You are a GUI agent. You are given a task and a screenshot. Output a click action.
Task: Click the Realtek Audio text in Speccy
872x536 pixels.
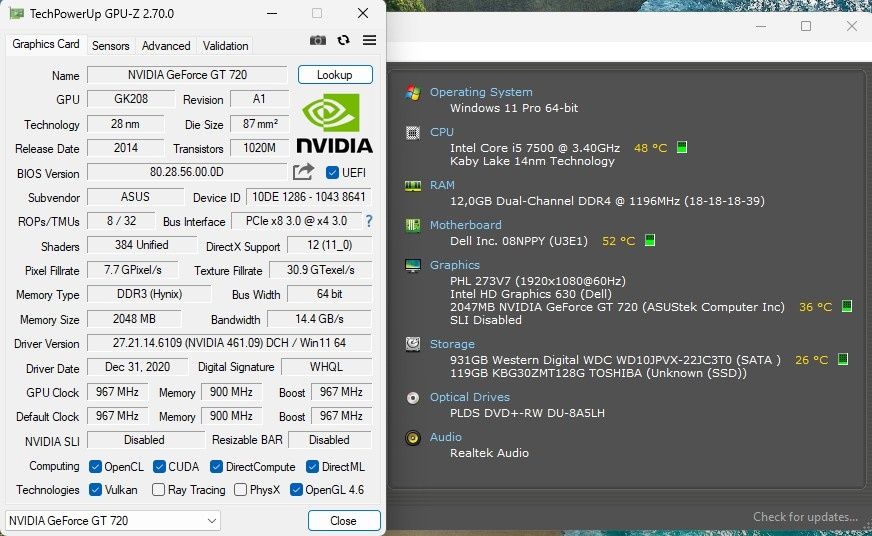tap(489, 453)
